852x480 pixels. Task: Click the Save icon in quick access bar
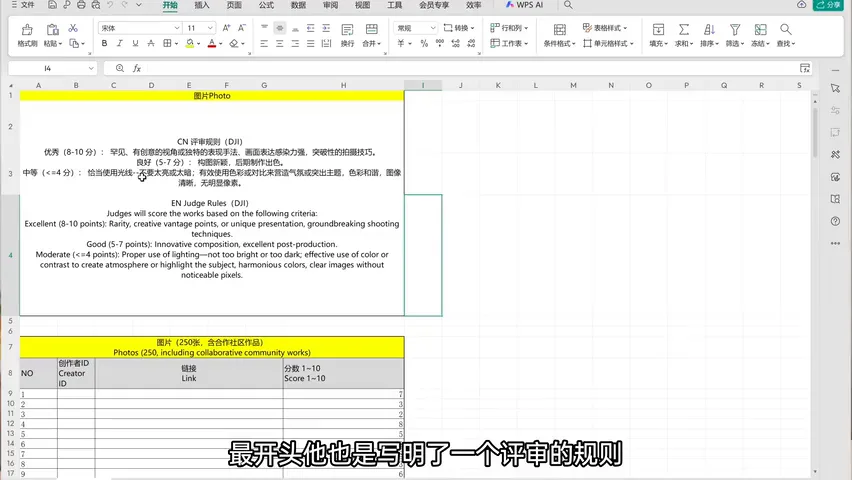click(52, 5)
